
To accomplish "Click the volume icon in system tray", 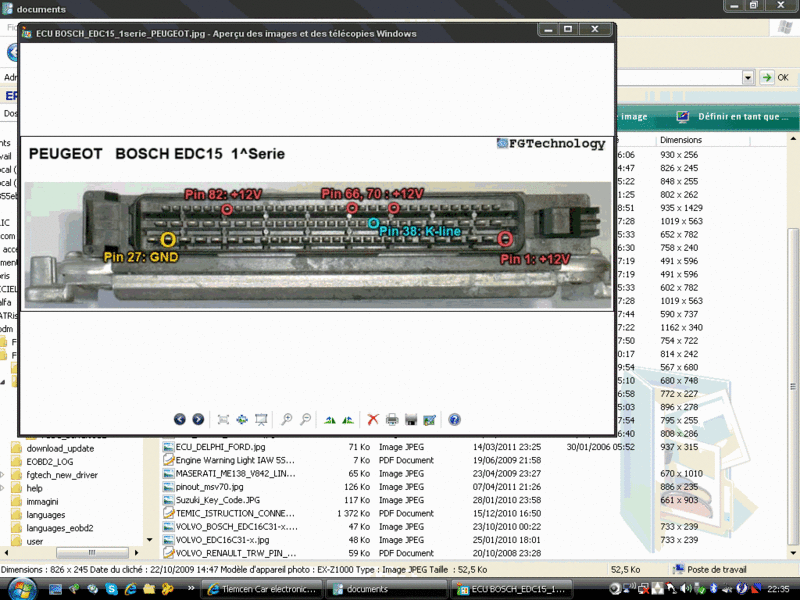I will click(x=686, y=589).
